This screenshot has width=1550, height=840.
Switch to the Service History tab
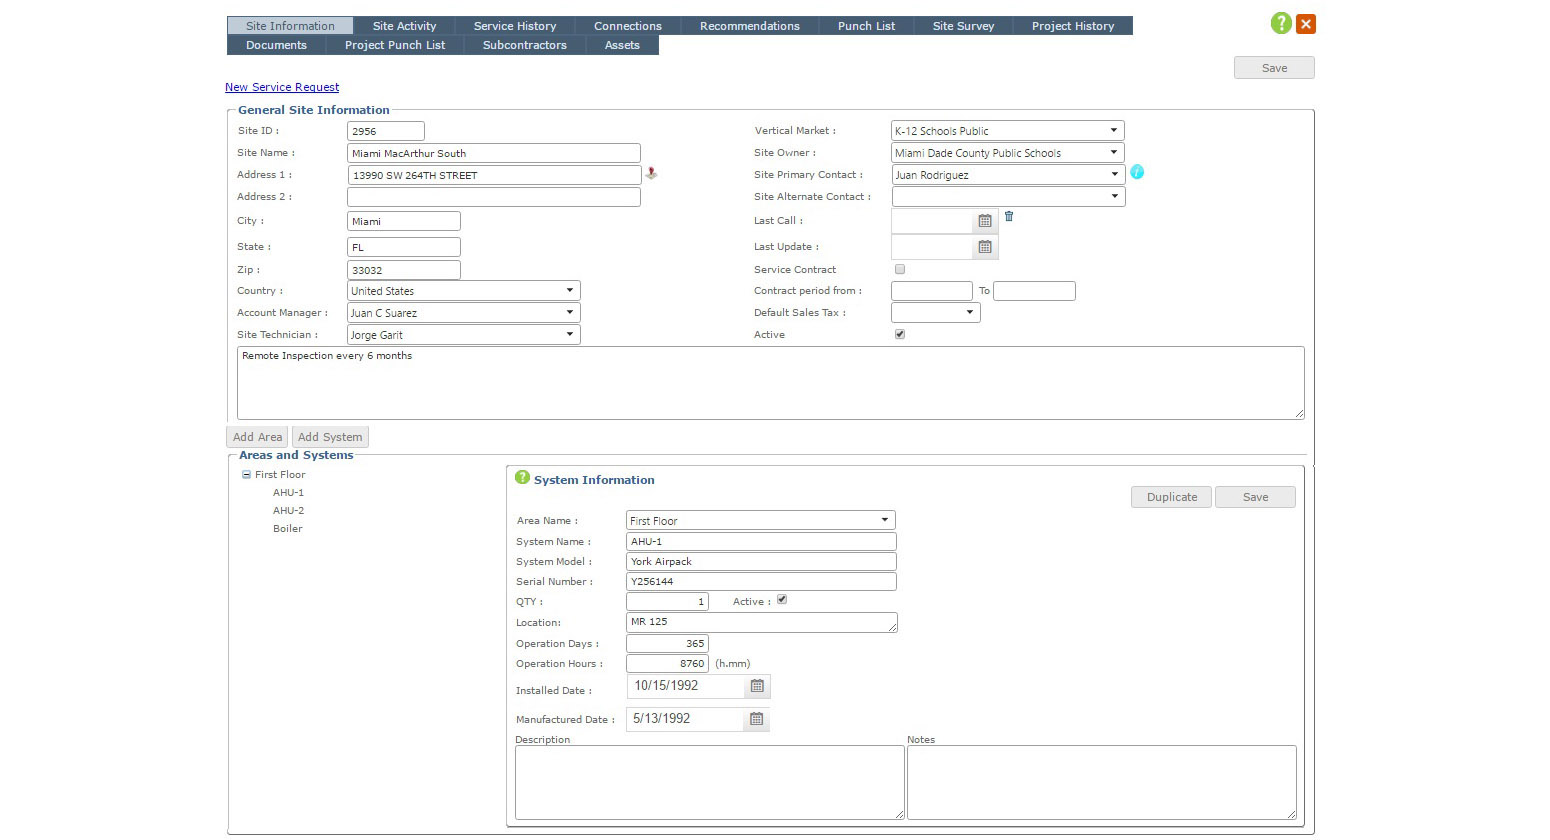pyautogui.click(x=514, y=26)
